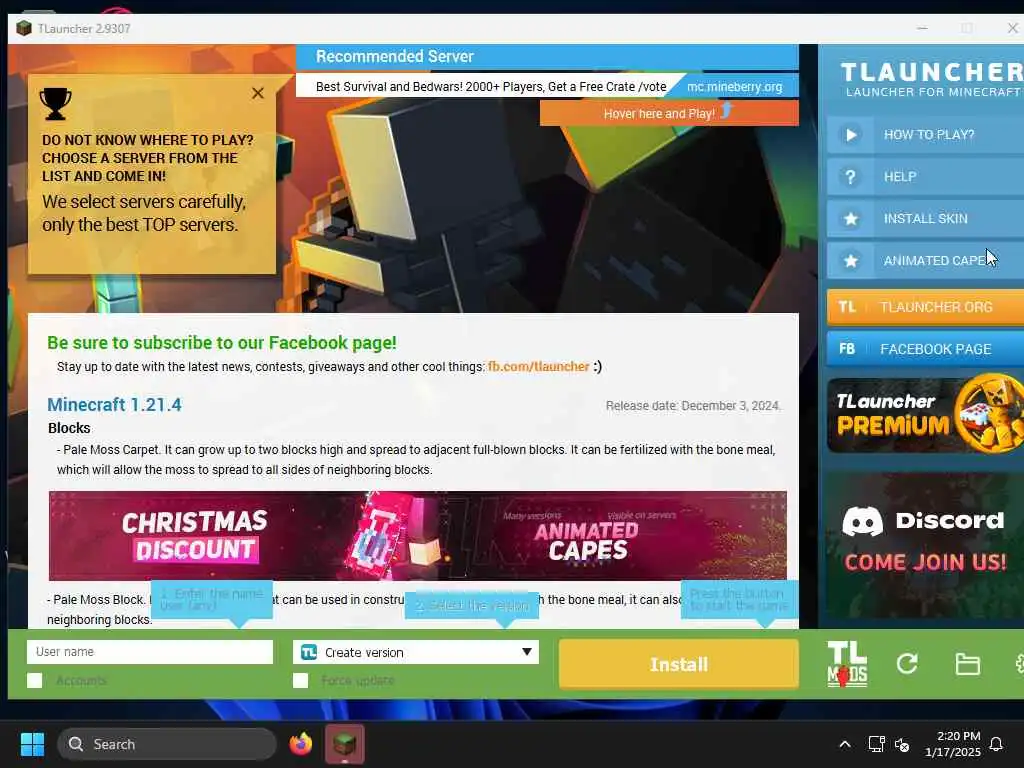The image size is (1024, 768).
Task: Click the TLauncher Premium banner
Action: (925, 414)
